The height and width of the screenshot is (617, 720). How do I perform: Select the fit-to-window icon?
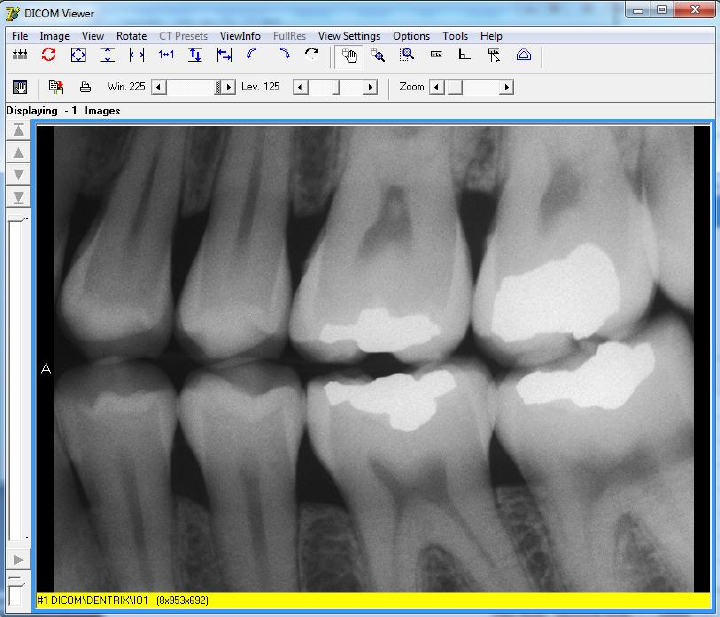point(78,55)
